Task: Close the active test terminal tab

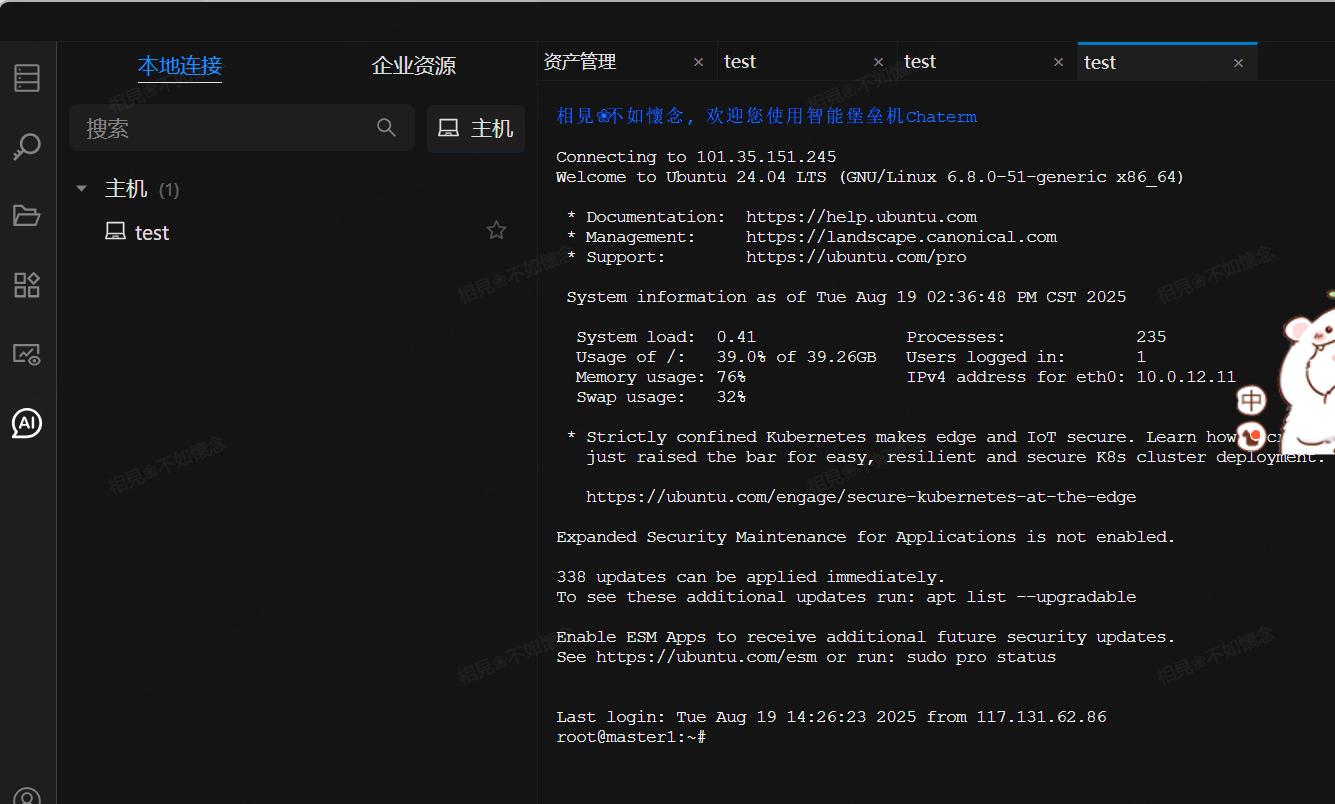Action: tap(1238, 63)
